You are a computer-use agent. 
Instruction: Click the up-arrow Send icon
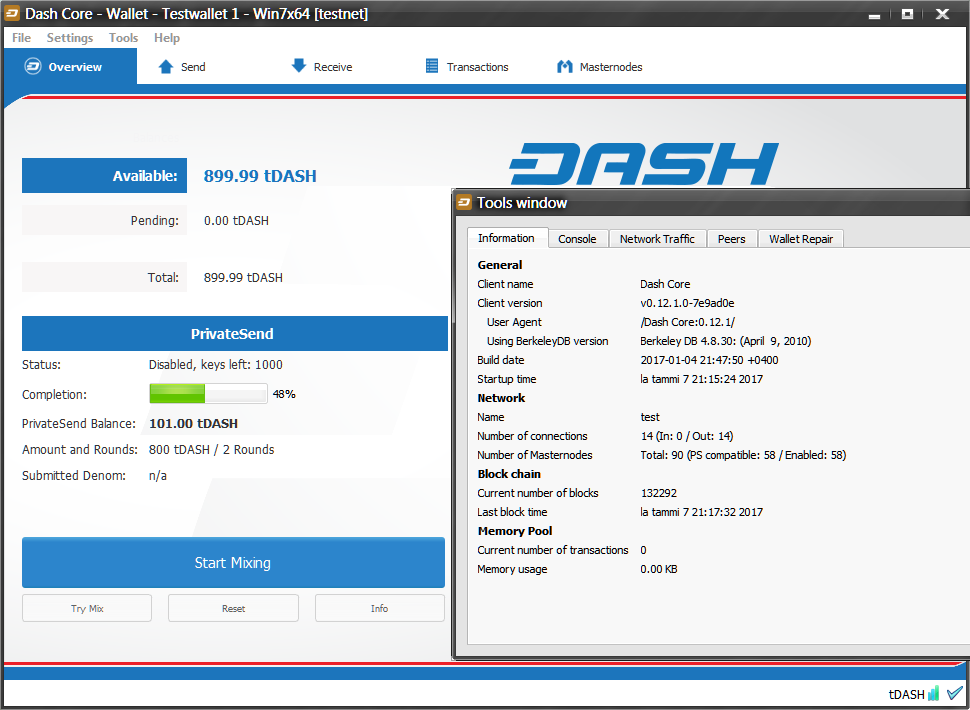(x=165, y=67)
